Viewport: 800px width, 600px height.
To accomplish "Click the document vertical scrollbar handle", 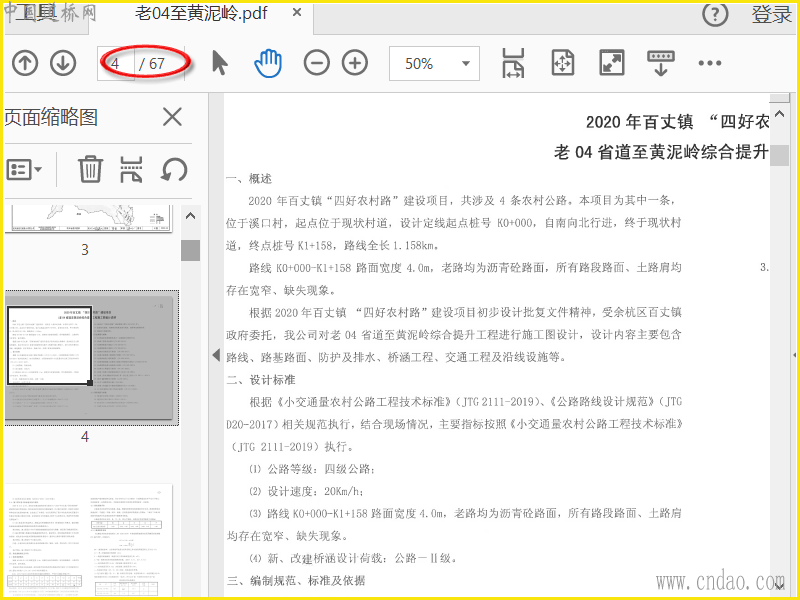I will pos(779,155).
